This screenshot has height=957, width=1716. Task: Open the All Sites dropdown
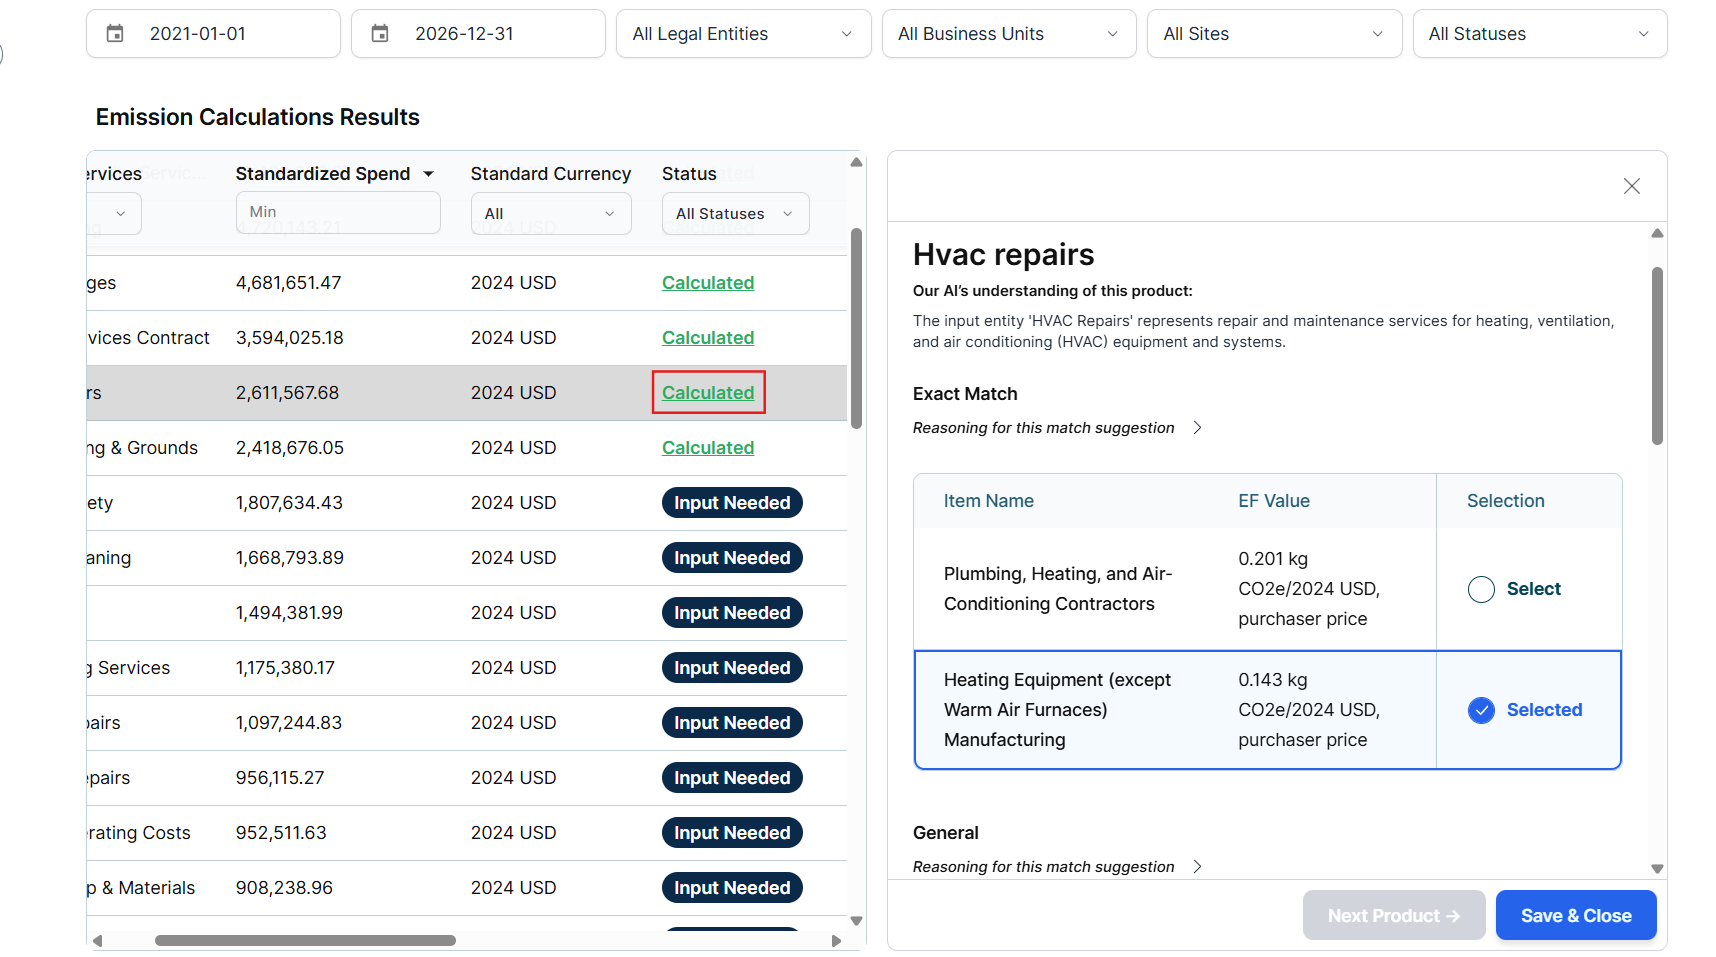pyautogui.click(x=1273, y=34)
